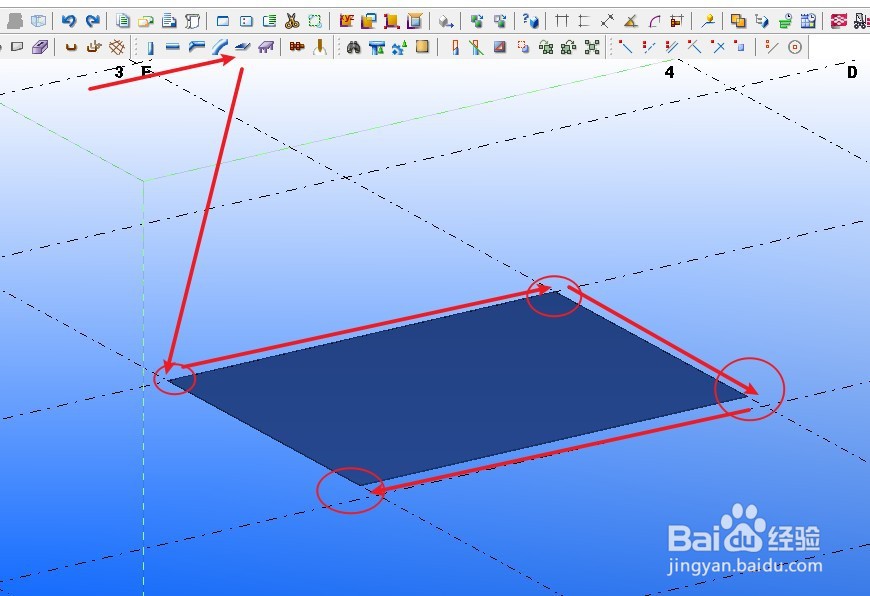Screen dimensions: 870x596
Task: Click the create steel beam icon
Action: pos(173,47)
